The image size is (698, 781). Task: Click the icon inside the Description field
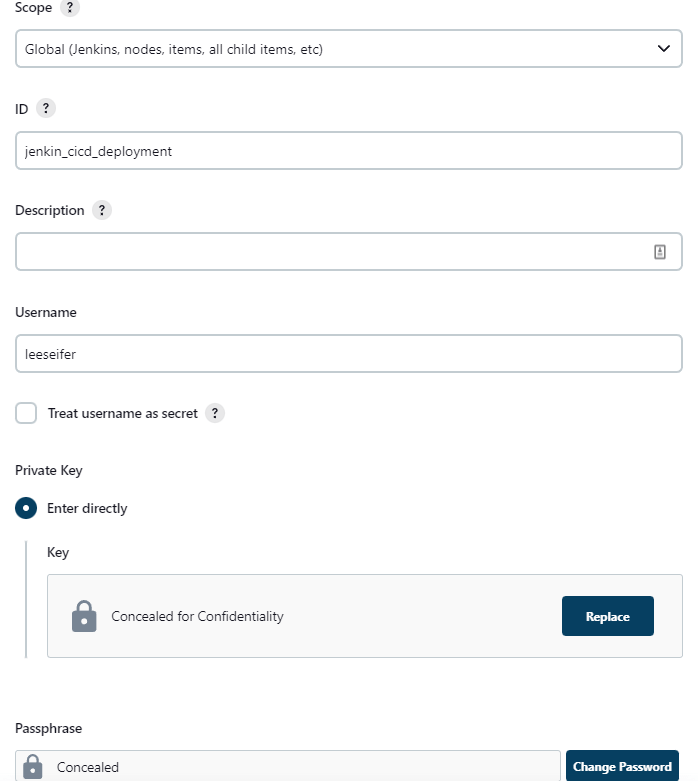click(660, 252)
